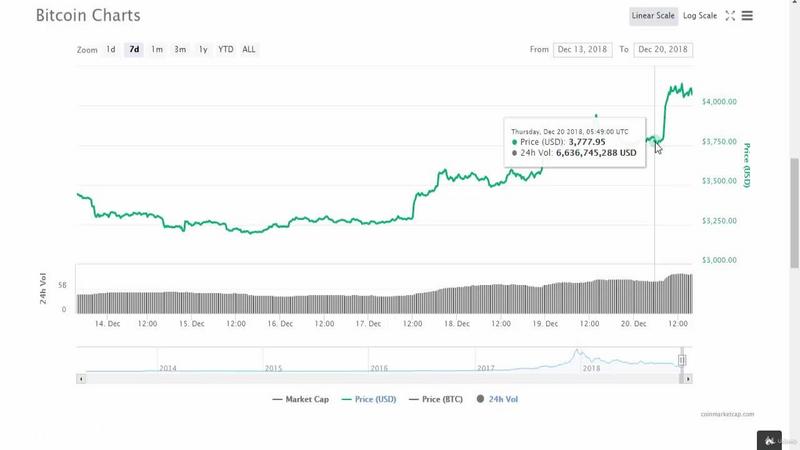The height and width of the screenshot is (450, 800).
Task: Toggle Price (USD) series in legend
Action: [369, 399]
